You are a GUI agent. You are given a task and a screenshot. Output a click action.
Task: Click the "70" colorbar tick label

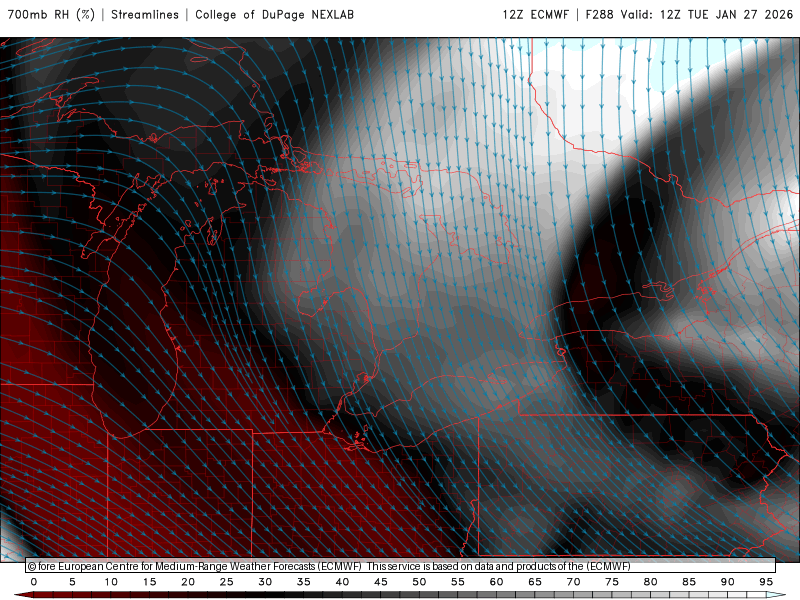click(573, 582)
